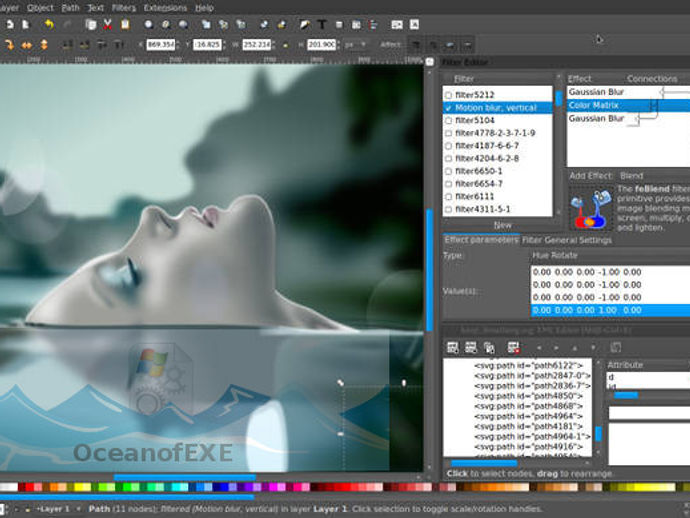This screenshot has width=690, height=518.
Task: Tick the filter6111 checkbox
Action: click(449, 197)
